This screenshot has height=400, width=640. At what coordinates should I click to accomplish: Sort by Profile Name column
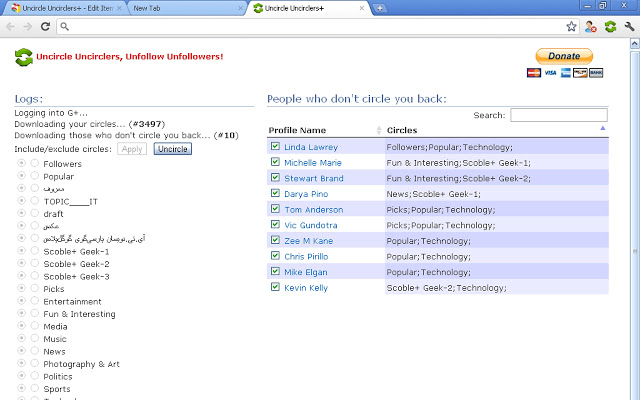pos(325,130)
